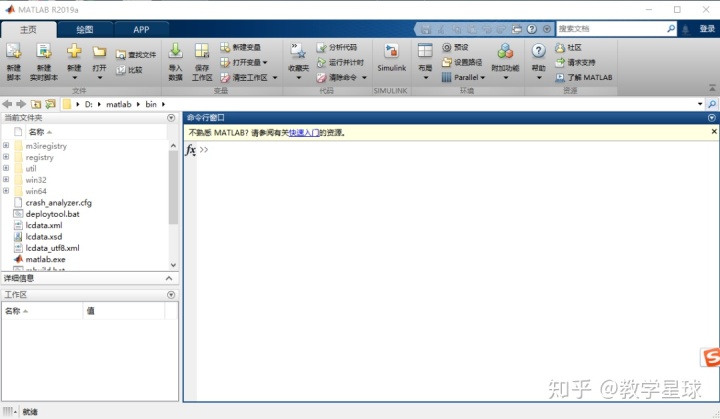Click the New Live Script (新建实时脚本) icon

pos(44,51)
